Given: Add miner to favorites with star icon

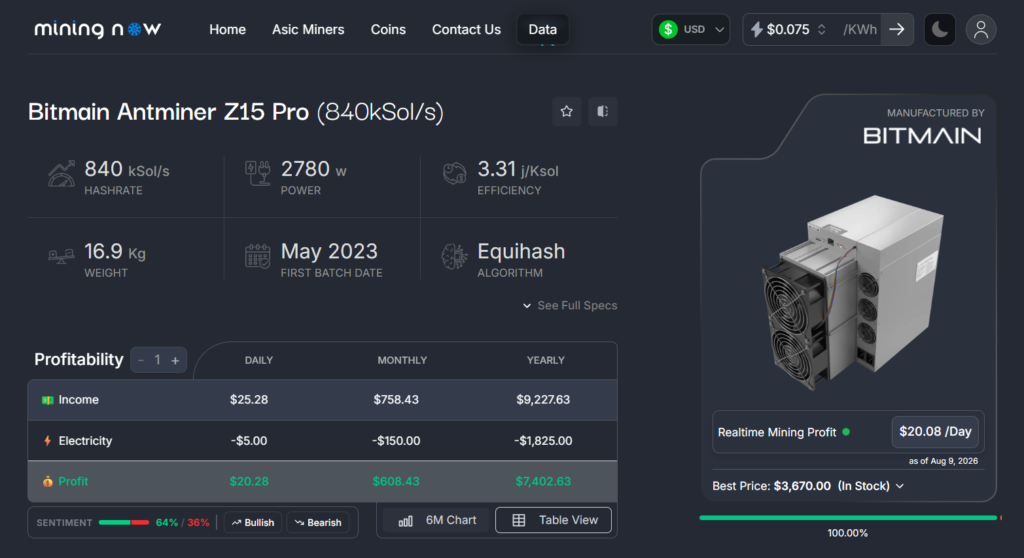Looking at the screenshot, I should pyautogui.click(x=566, y=112).
